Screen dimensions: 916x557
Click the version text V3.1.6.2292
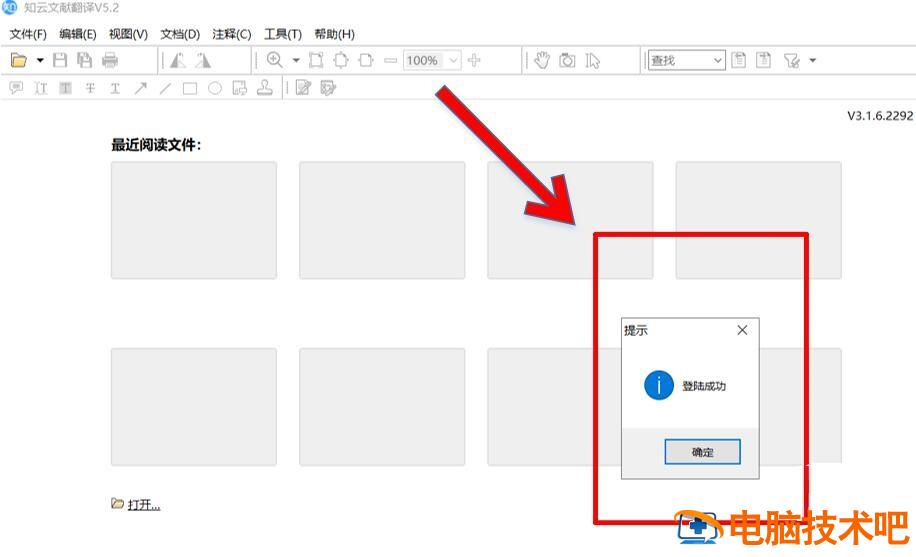[880, 116]
